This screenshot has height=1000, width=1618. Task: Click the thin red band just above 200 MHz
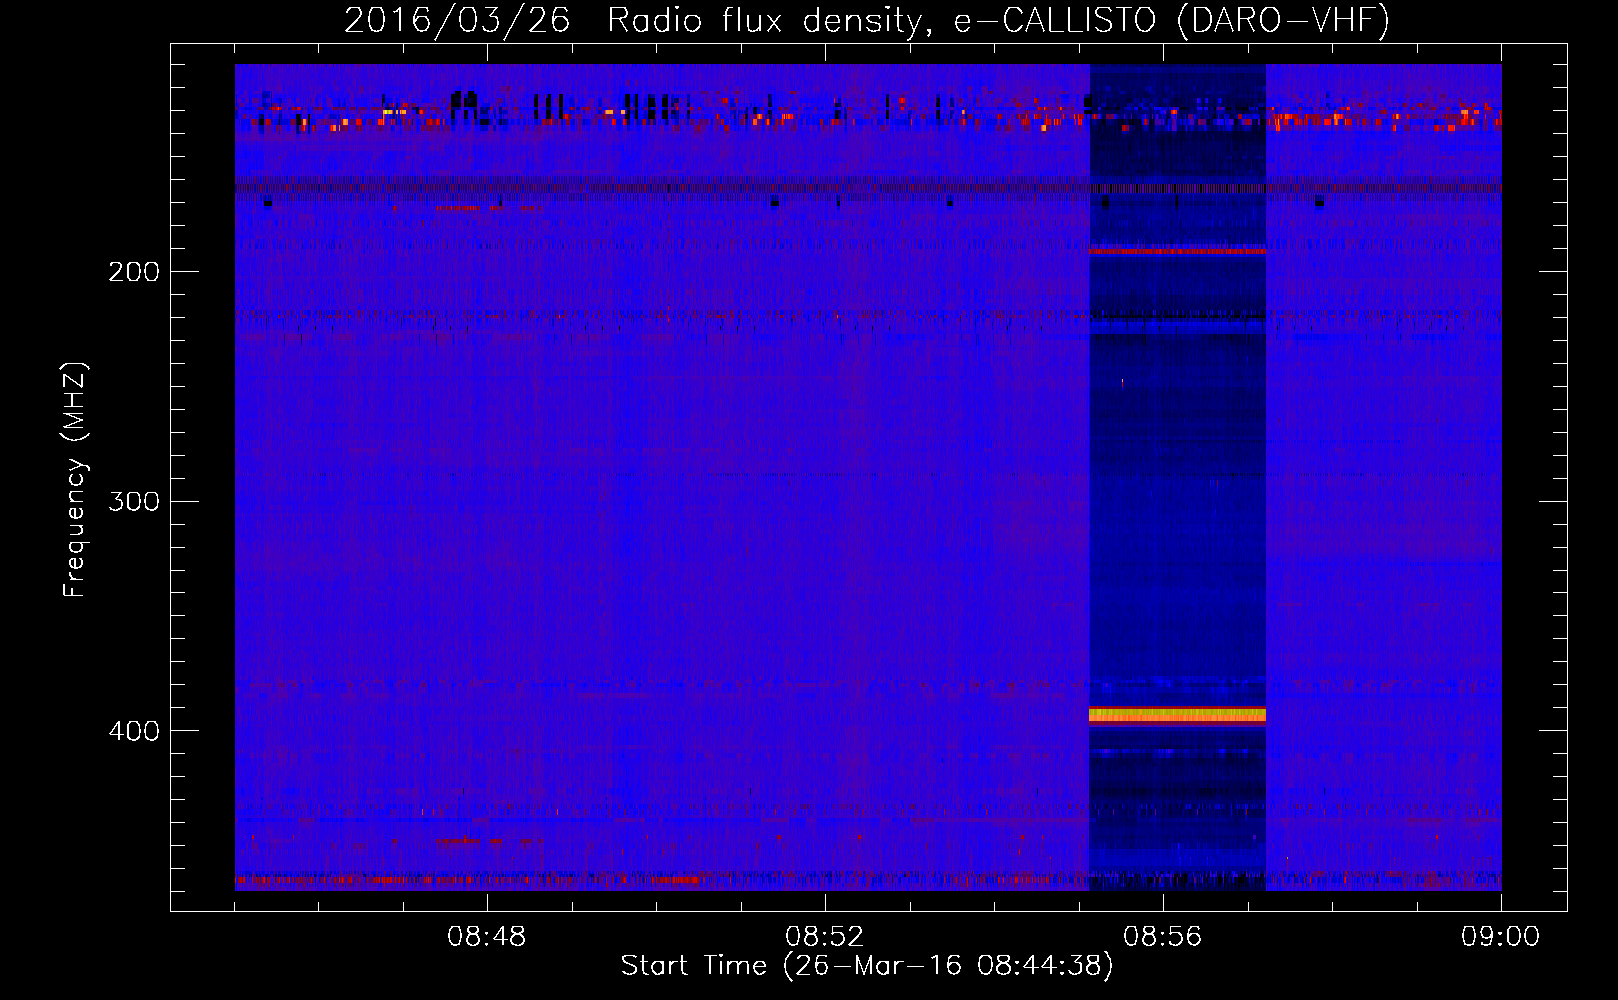pyautogui.click(x=1177, y=251)
